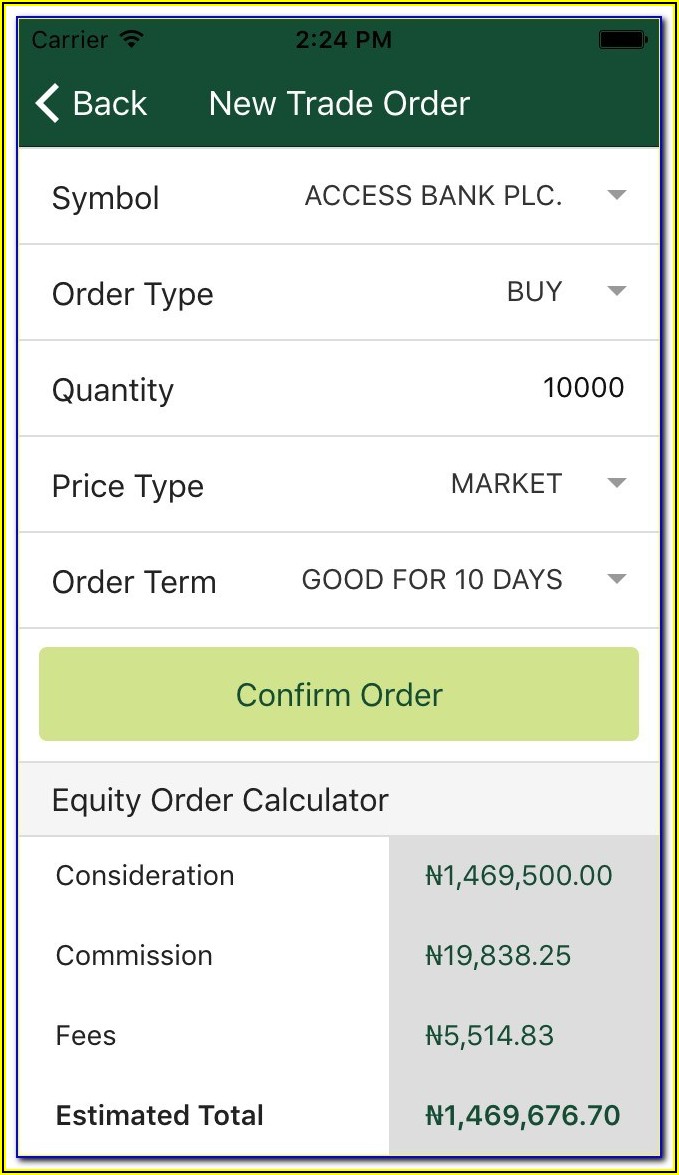Image resolution: width=679 pixels, height=1175 pixels.
Task: Expand the Symbol dropdown arrow
Action: point(617,195)
